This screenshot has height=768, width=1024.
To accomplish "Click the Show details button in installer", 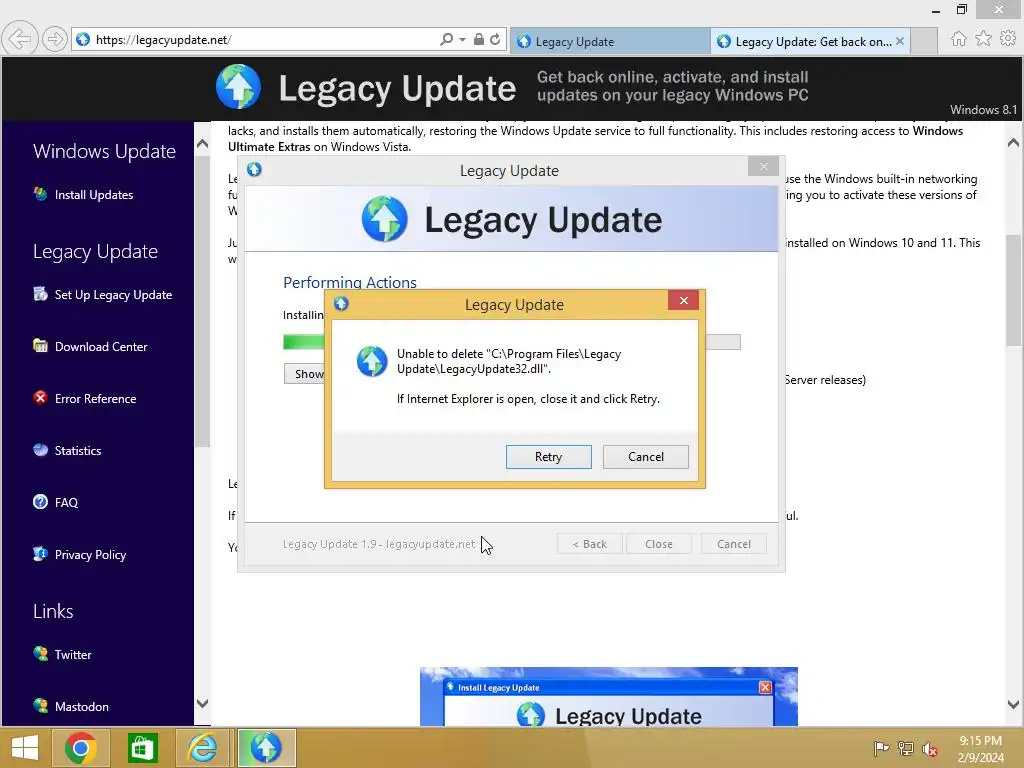I will 304,374.
